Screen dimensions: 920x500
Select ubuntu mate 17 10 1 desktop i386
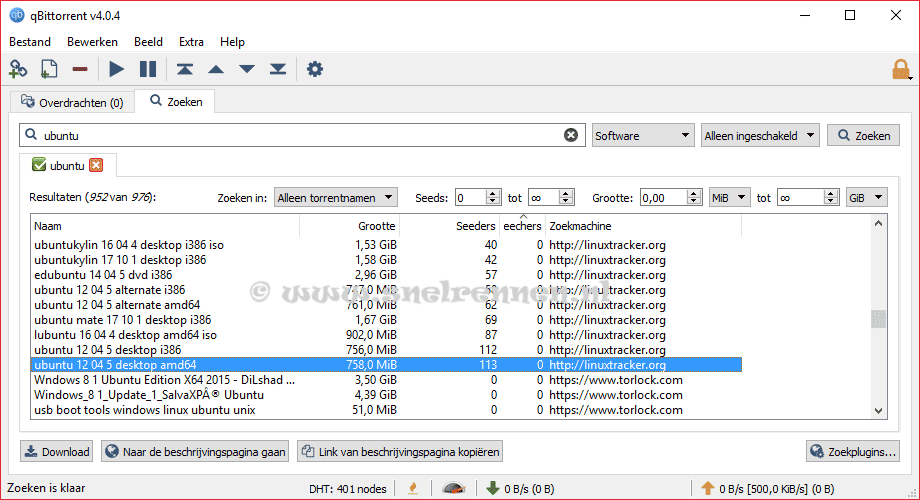[x=386, y=320]
